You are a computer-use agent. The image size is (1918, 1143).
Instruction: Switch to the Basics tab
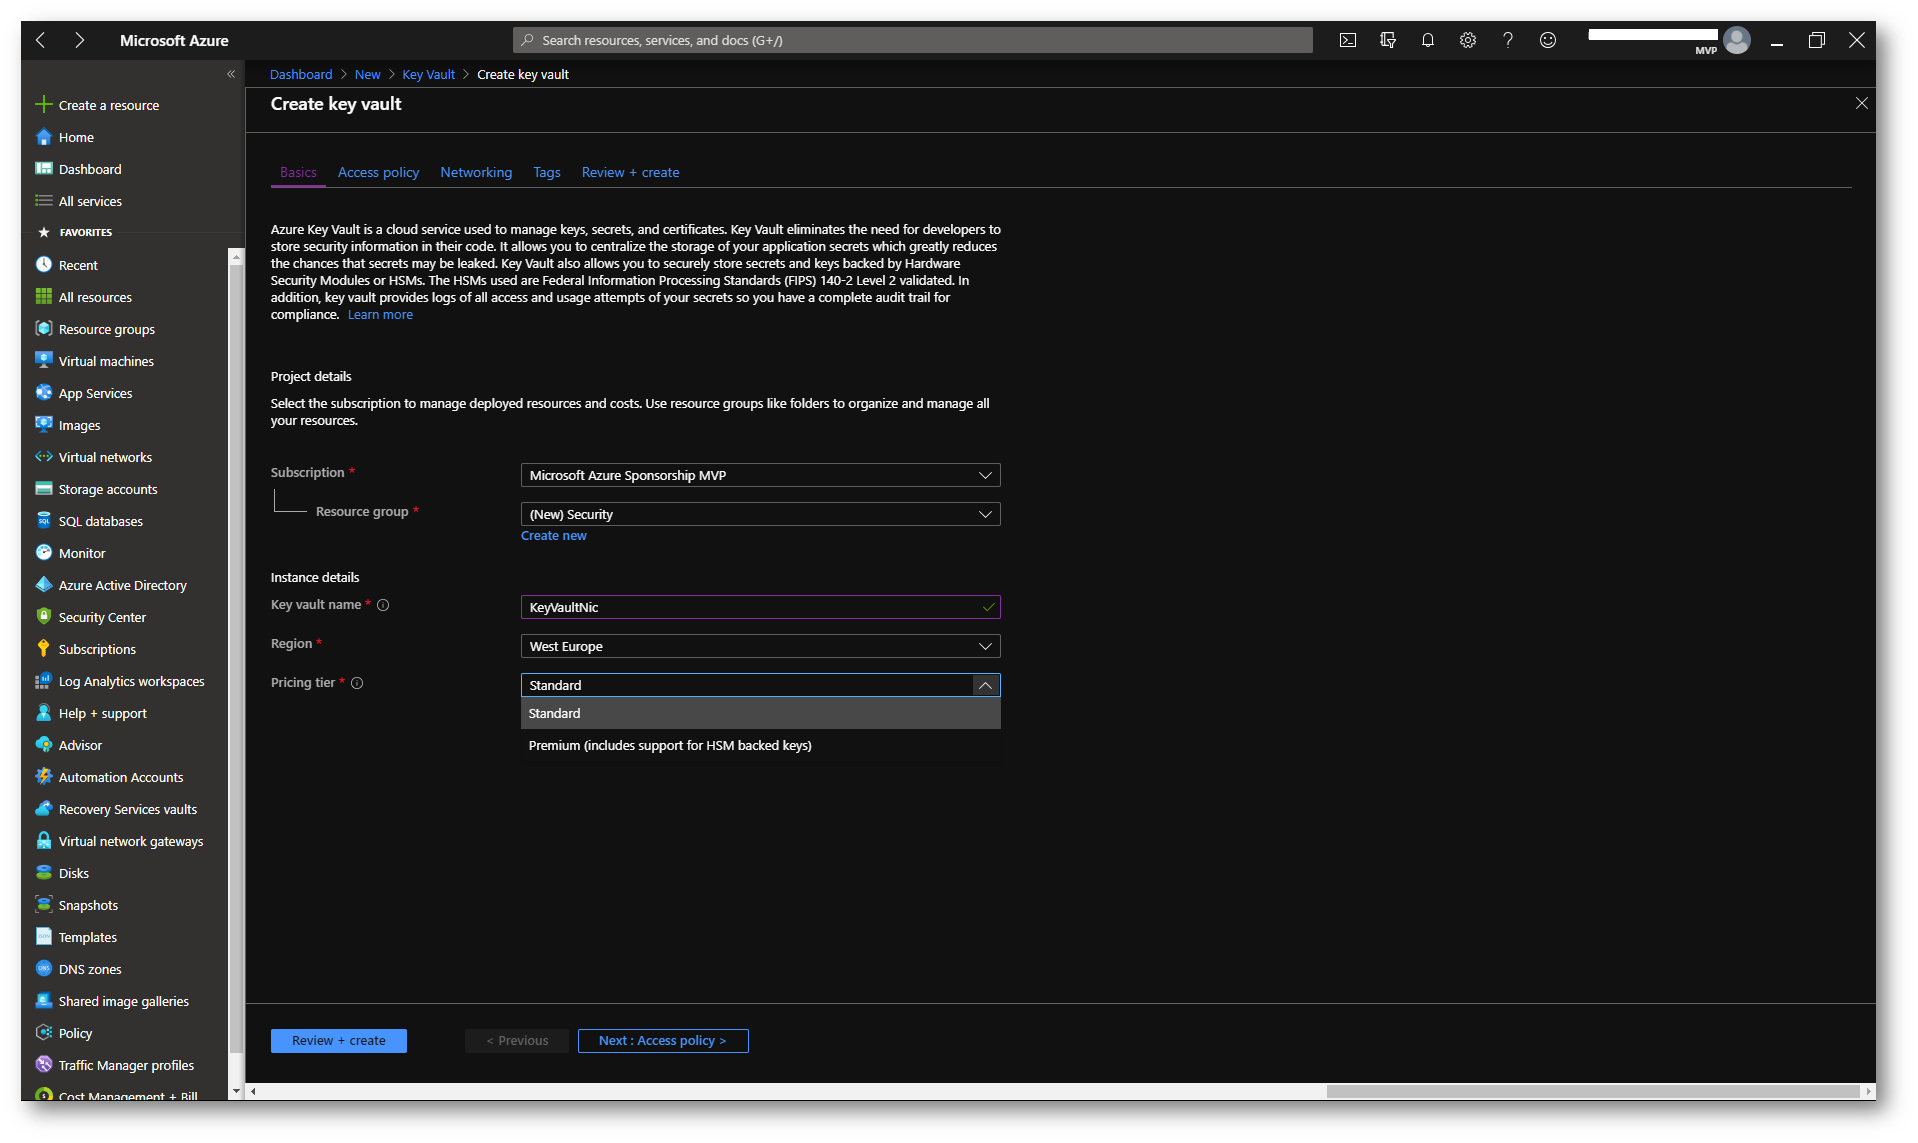(298, 172)
